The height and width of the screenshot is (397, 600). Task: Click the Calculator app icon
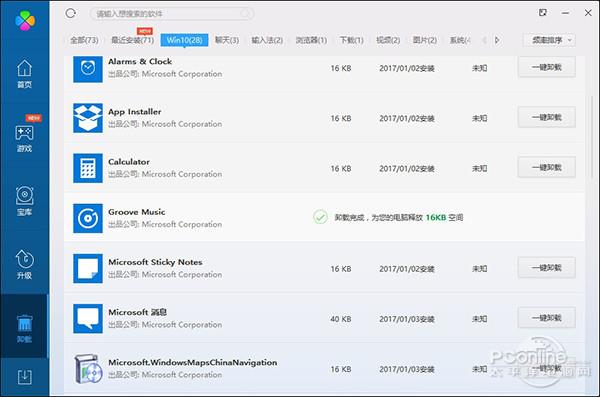(x=88, y=168)
